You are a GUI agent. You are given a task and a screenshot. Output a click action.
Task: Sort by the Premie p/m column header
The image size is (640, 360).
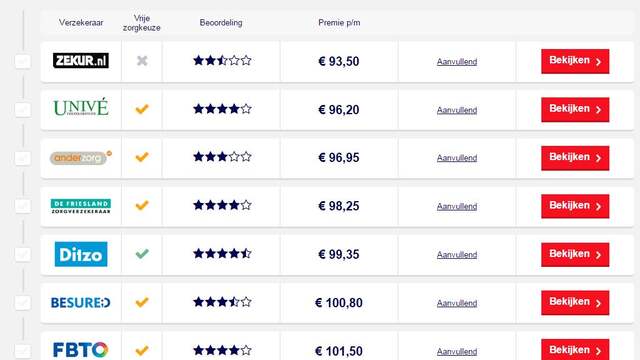(339, 23)
